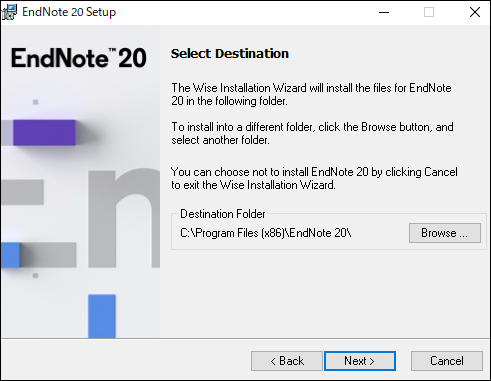Viewport: 491px width, 381px height.
Task: Click the Wise Installation Wizard description paragraph
Action: point(311,94)
